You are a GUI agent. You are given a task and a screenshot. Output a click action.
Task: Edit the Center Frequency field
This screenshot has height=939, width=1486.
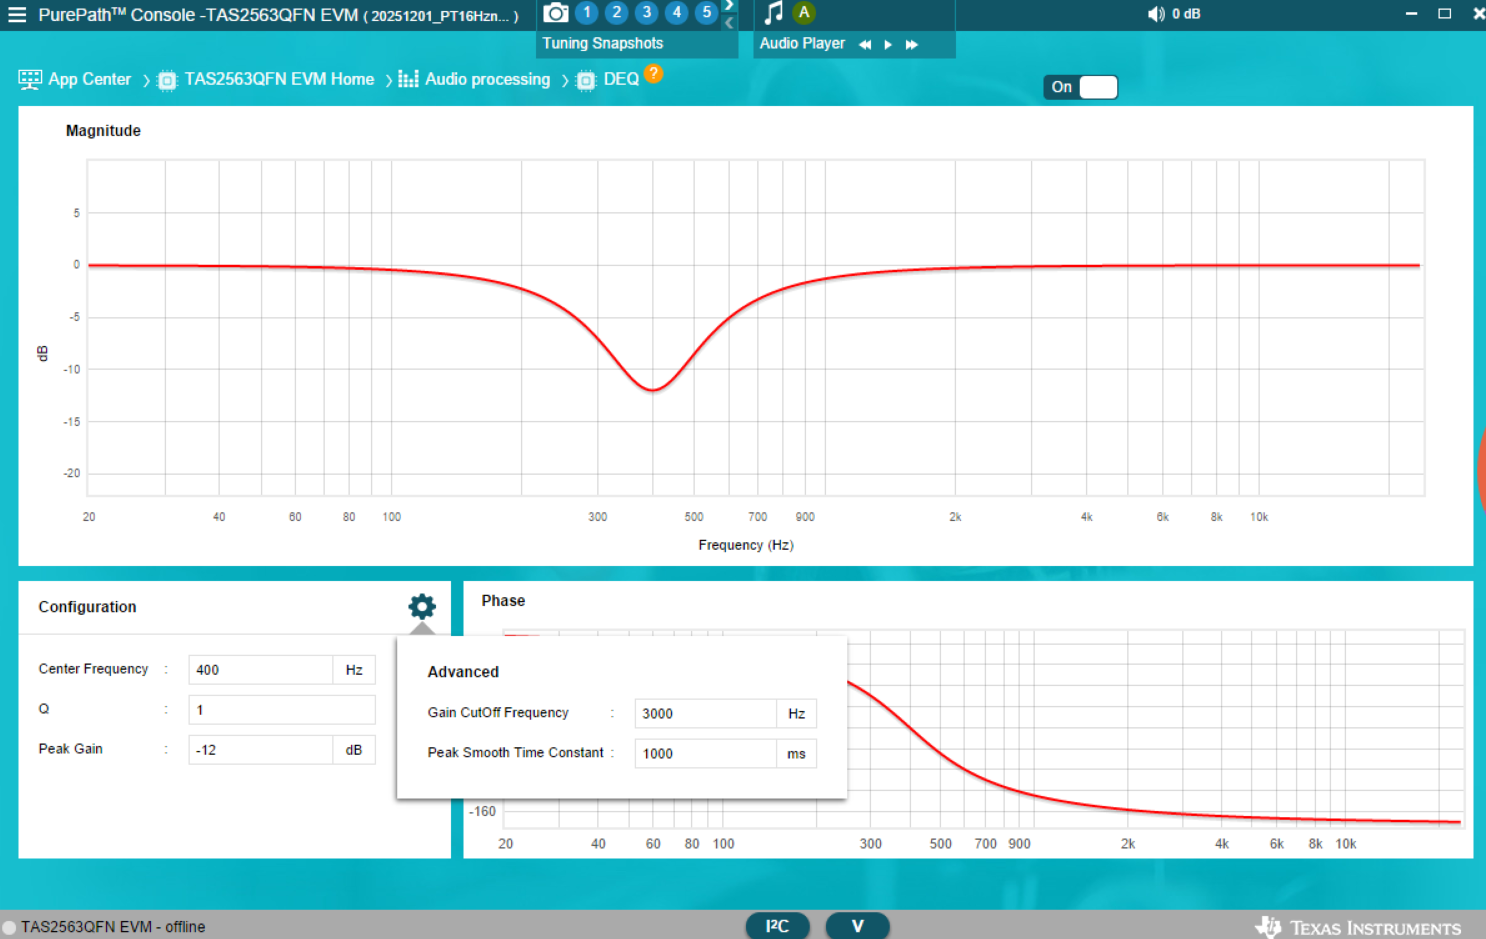tap(260, 670)
